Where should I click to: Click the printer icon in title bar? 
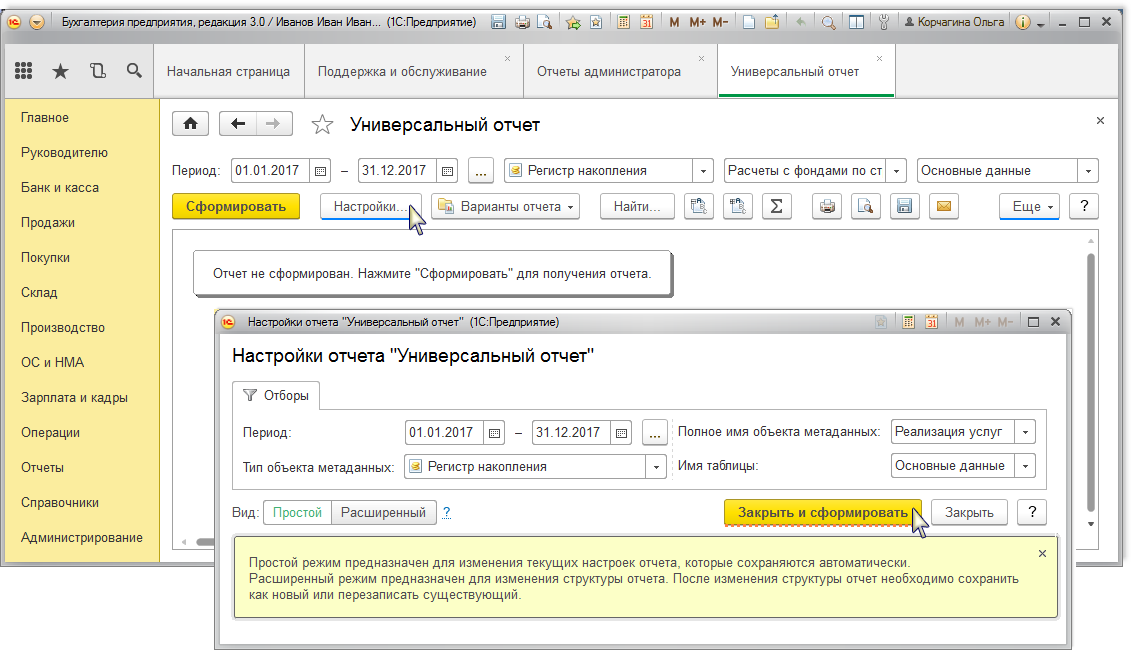522,22
